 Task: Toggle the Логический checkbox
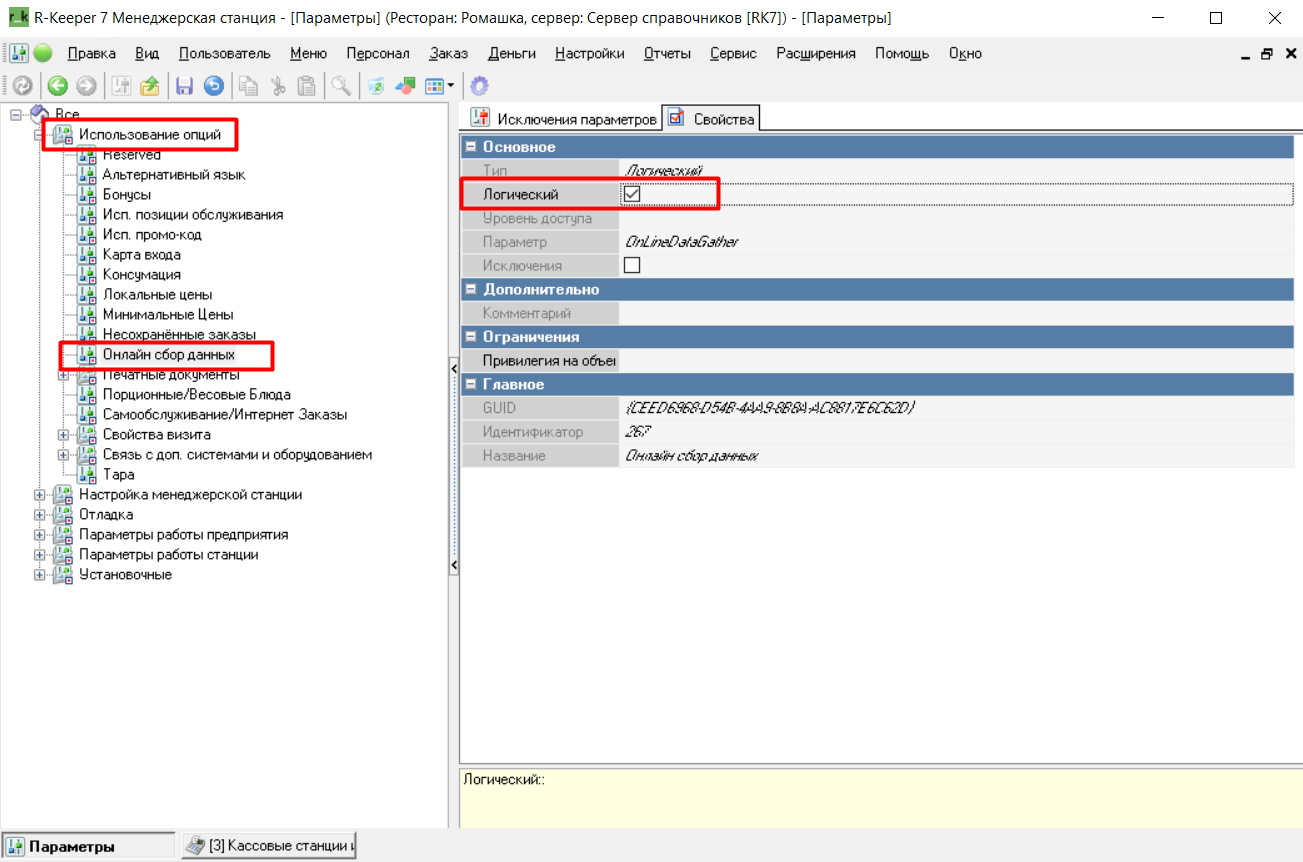point(631,194)
